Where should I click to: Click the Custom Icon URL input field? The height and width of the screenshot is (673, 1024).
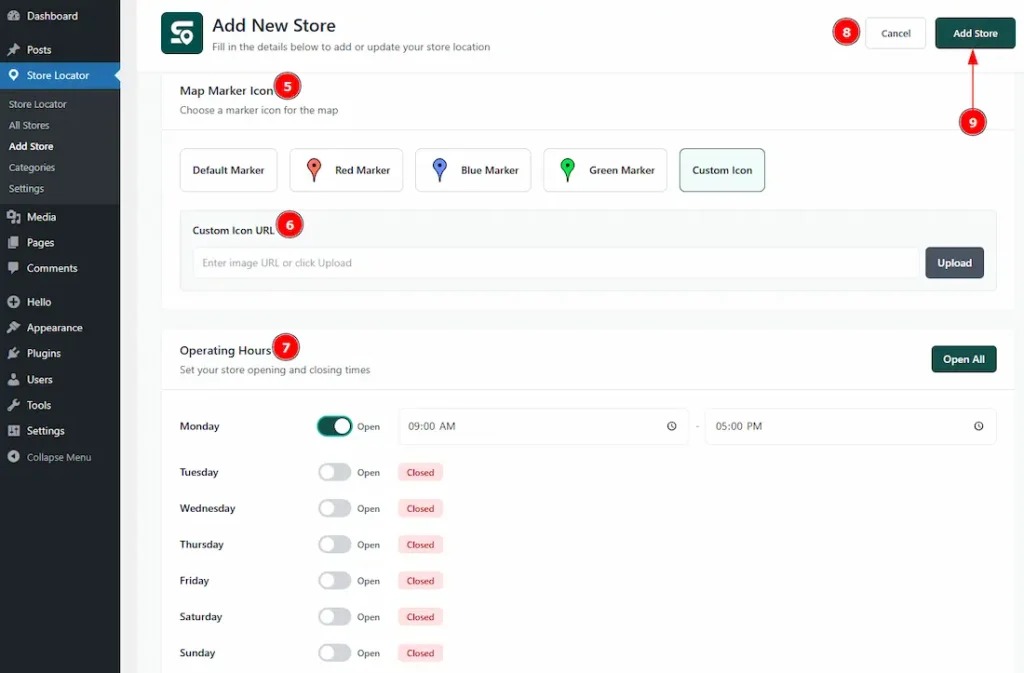550,262
